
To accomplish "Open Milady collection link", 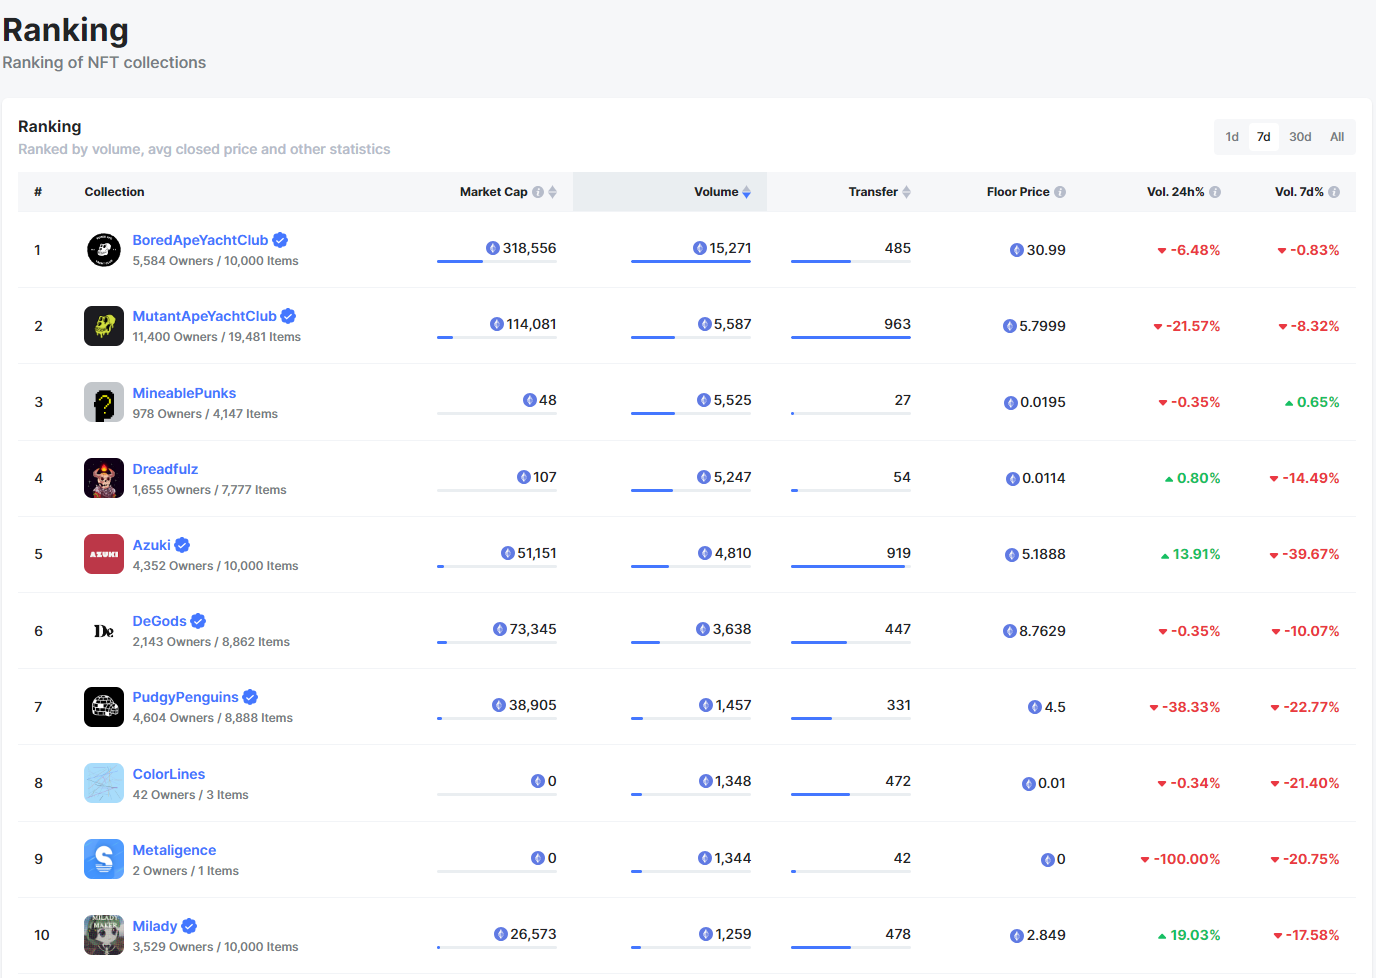I will pyautogui.click(x=154, y=926).
